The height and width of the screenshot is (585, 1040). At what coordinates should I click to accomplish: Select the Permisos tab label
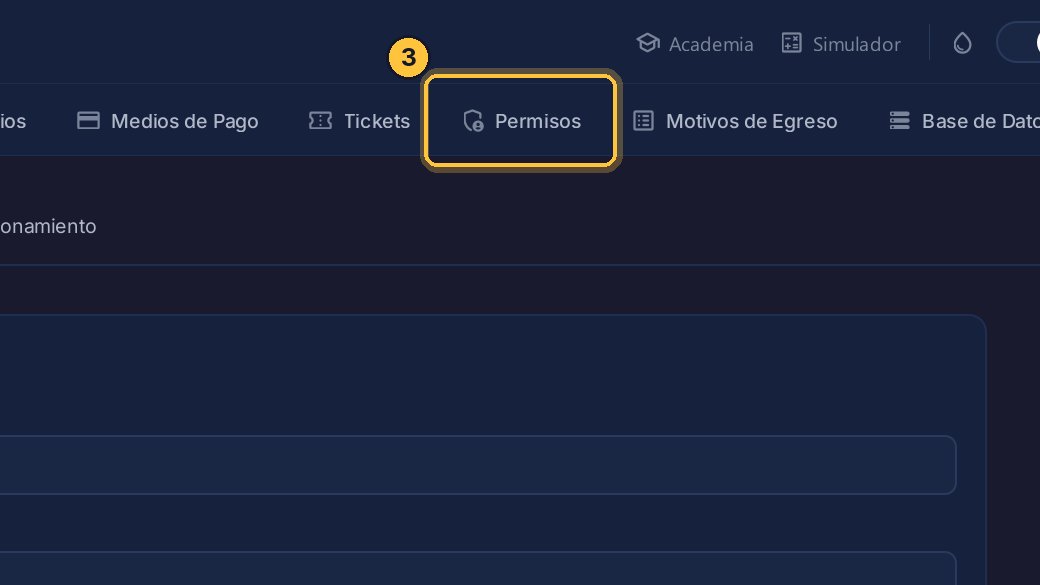coord(538,121)
